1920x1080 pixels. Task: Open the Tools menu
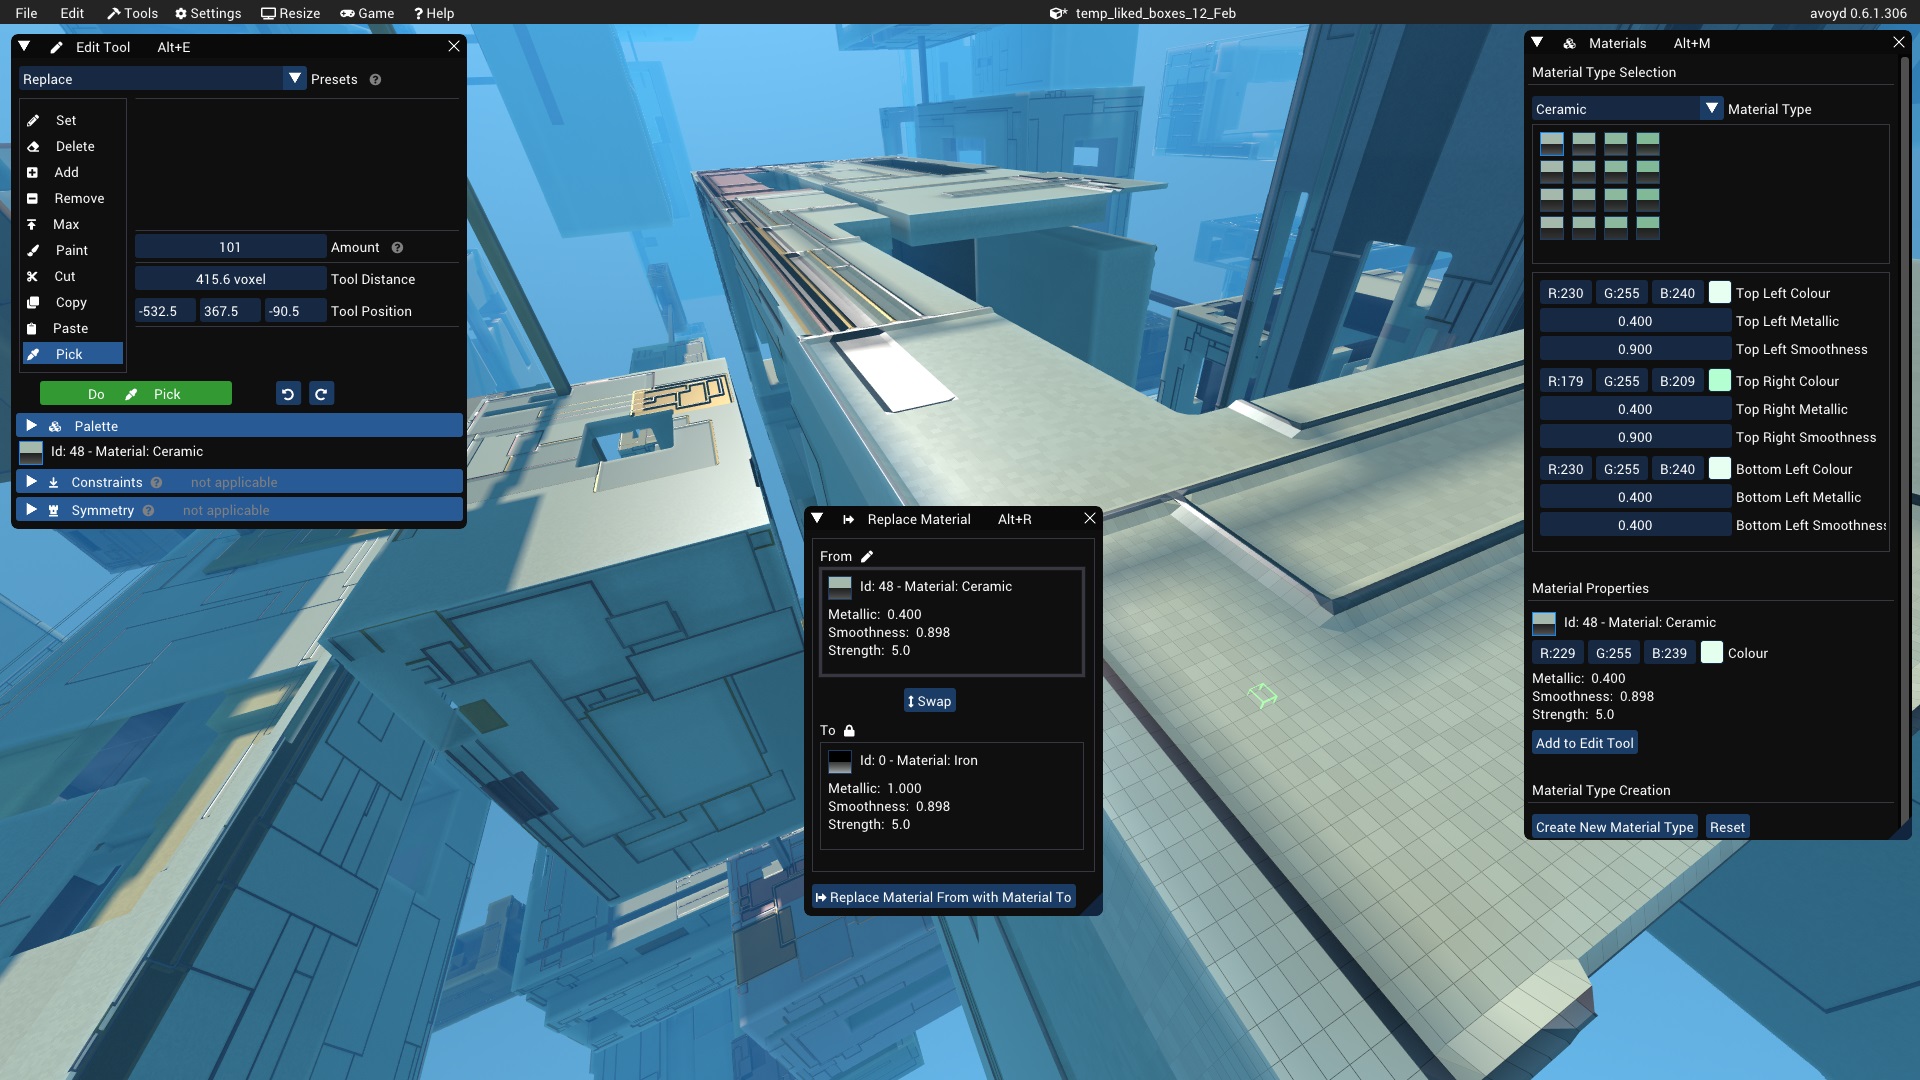coord(132,13)
